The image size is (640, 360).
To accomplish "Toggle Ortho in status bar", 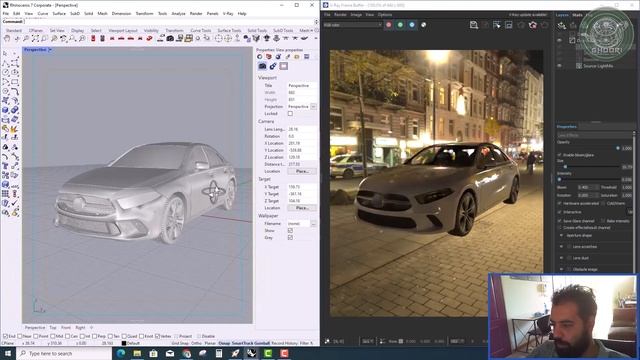I will [x=196, y=343].
